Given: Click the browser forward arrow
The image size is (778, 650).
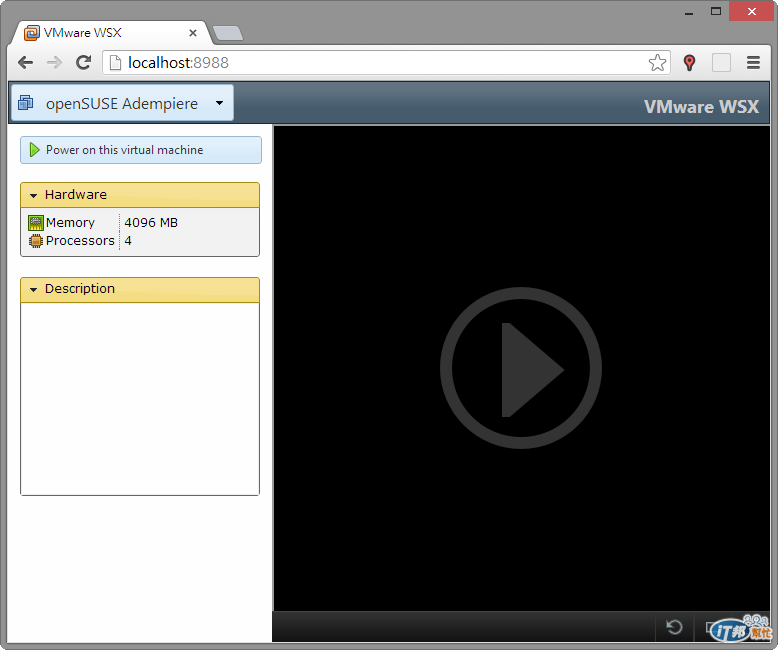Looking at the screenshot, I should pos(54,63).
